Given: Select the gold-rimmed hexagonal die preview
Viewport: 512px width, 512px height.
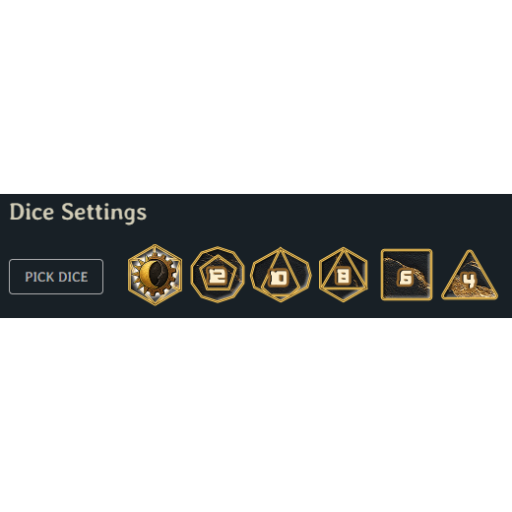Looking at the screenshot, I should click(155, 275).
